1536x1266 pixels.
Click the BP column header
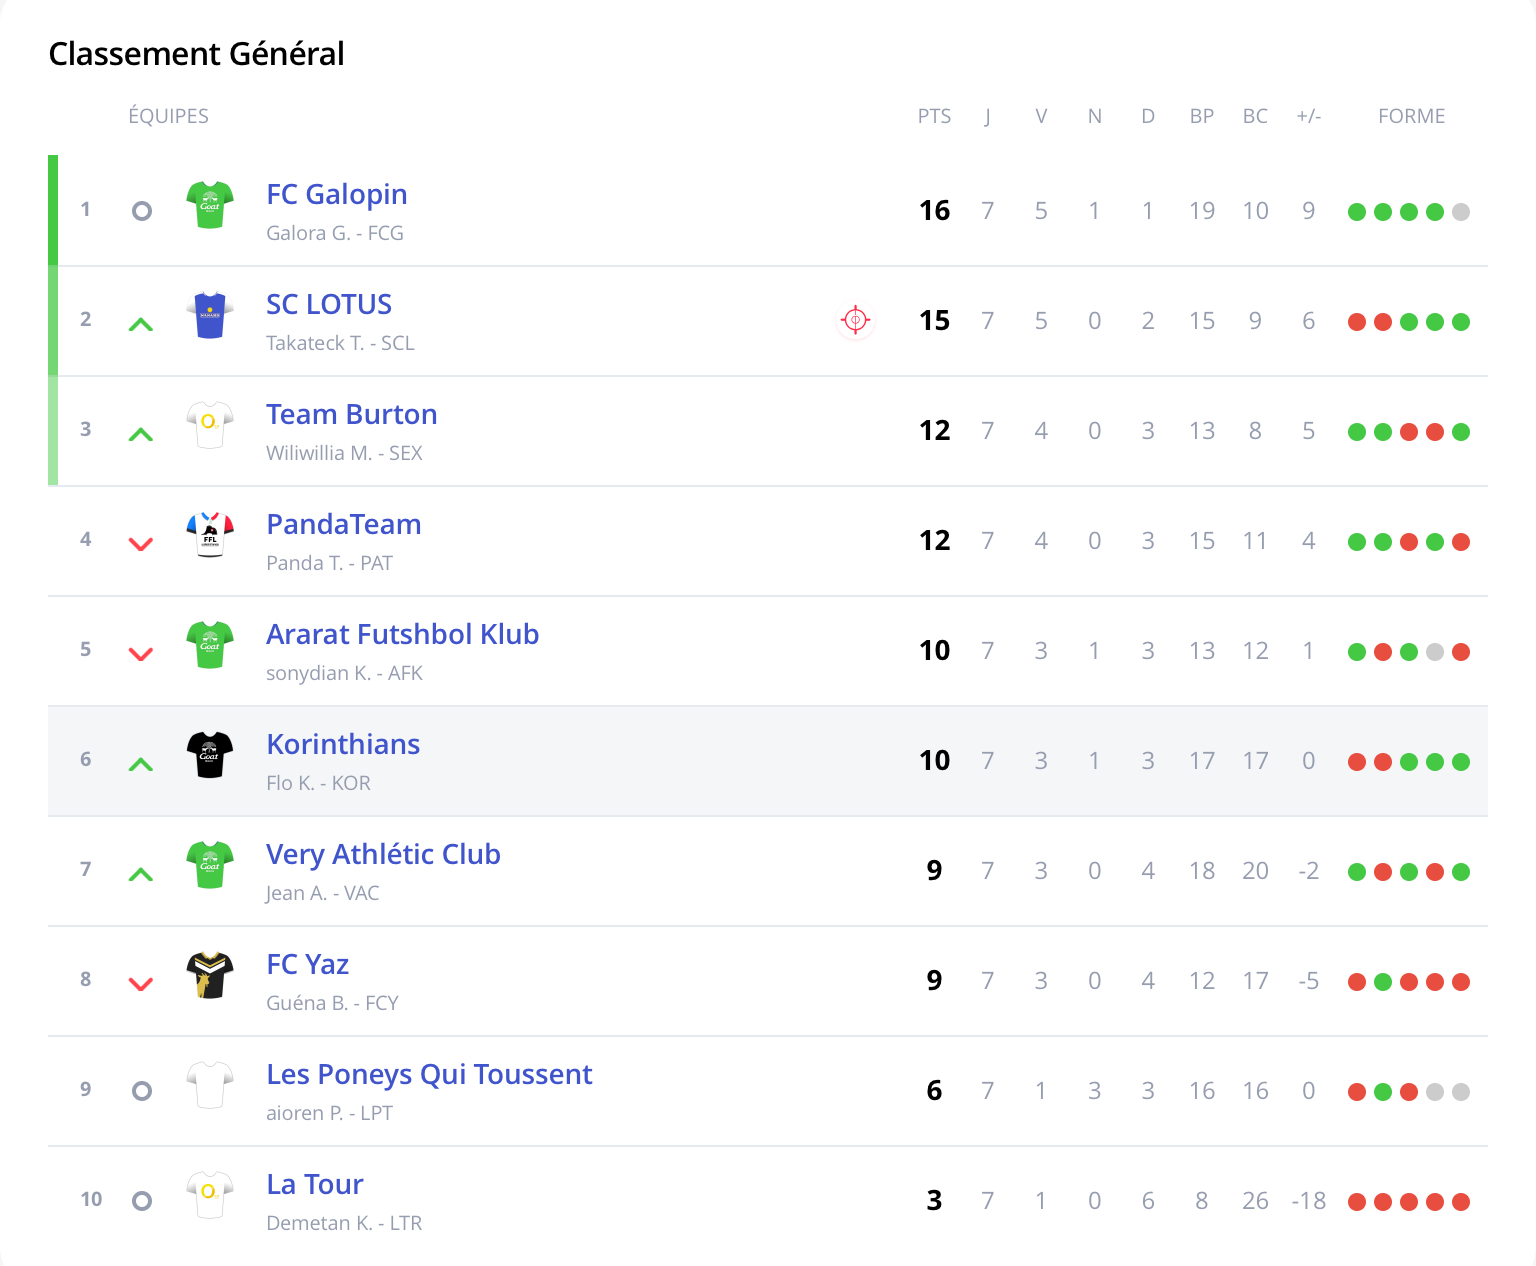(1201, 116)
